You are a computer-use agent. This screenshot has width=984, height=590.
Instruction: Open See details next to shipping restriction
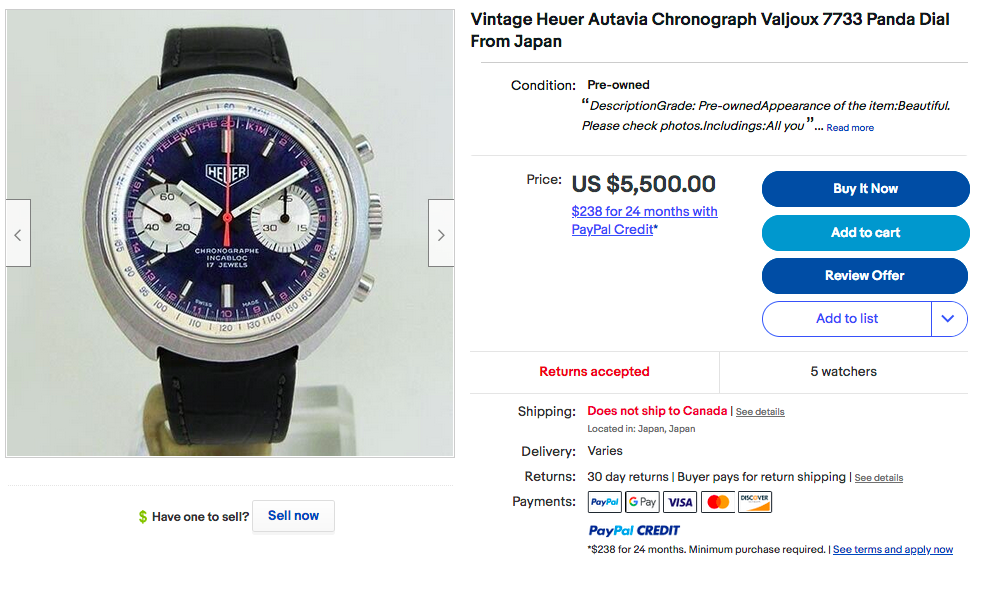(x=760, y=411)
